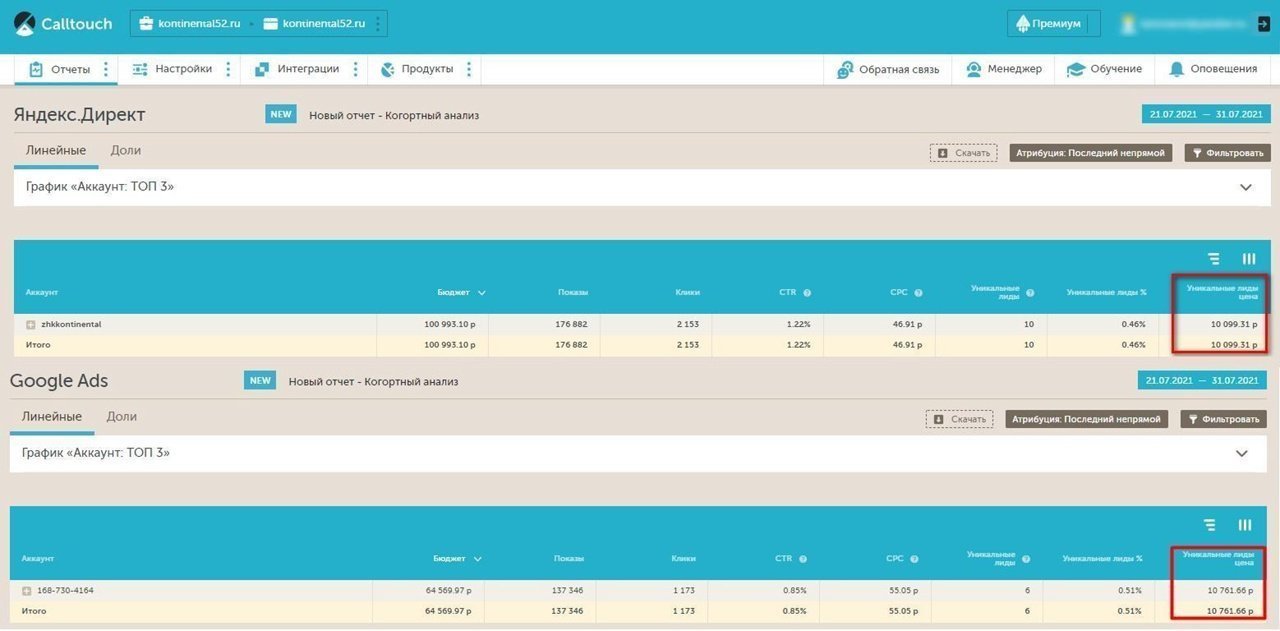
Task: Switch to Доли tab in Яндекс.Директ
Action: pyautogui.click(x=125, y=151)
